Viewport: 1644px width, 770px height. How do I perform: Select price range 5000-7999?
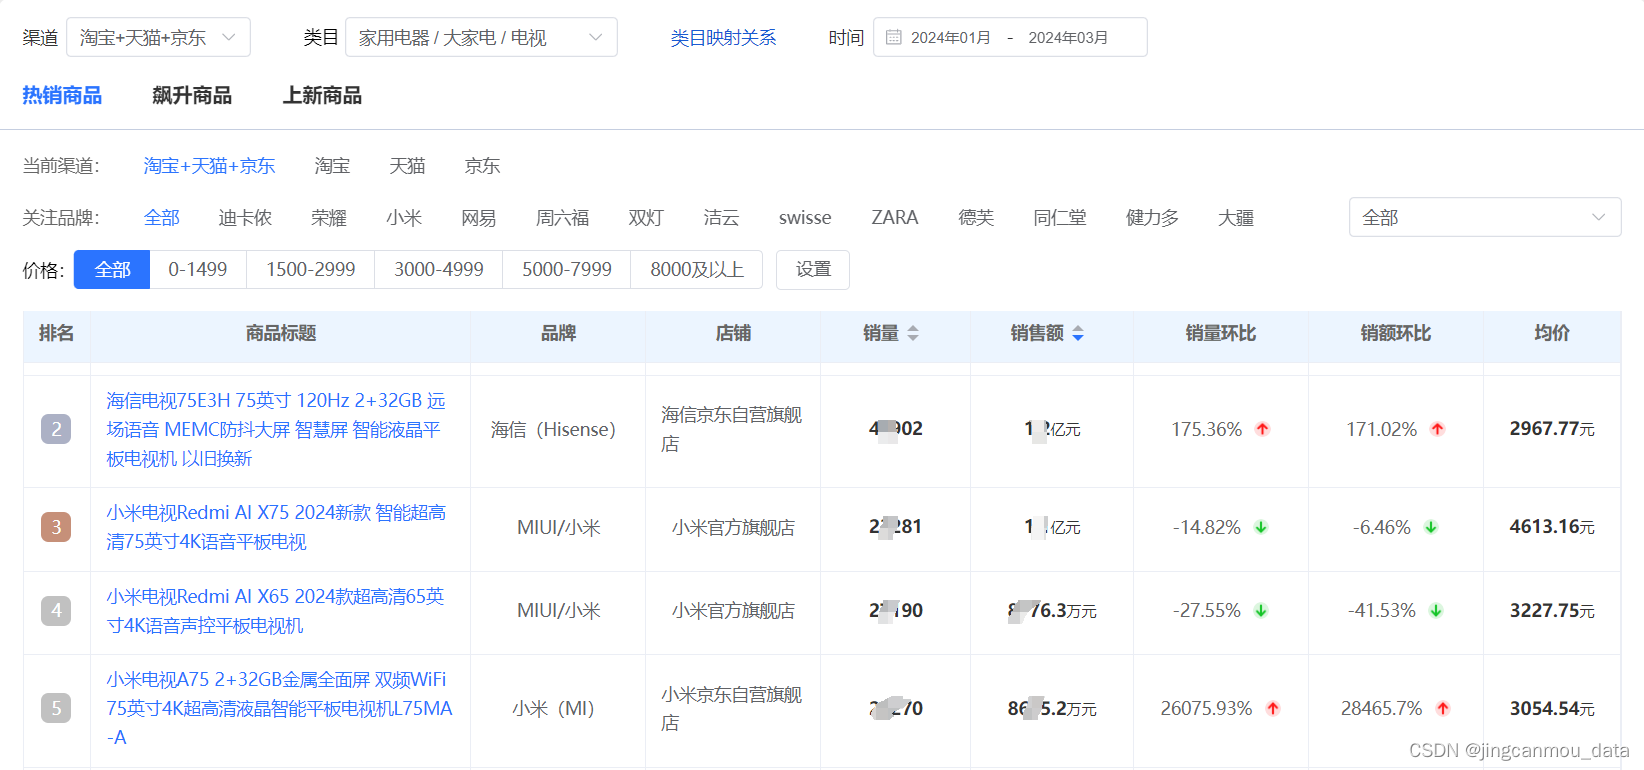pyautogui.click(x=567, y=270)
